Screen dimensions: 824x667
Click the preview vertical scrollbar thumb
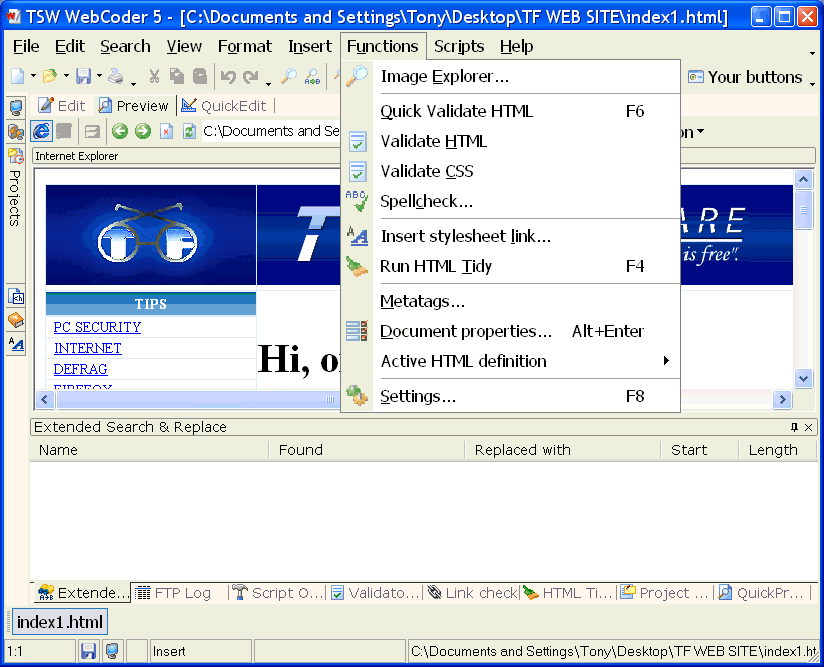[804, 210]
